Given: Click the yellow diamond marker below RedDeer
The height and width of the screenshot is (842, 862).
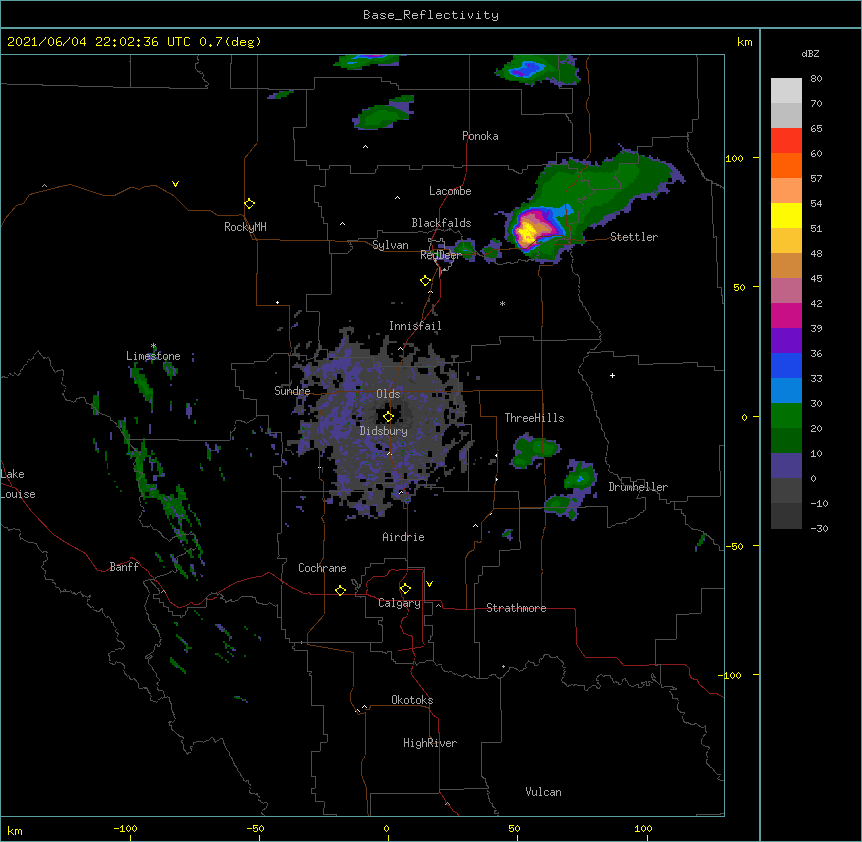Looking at the screenshot, I should tap(425, 281).
